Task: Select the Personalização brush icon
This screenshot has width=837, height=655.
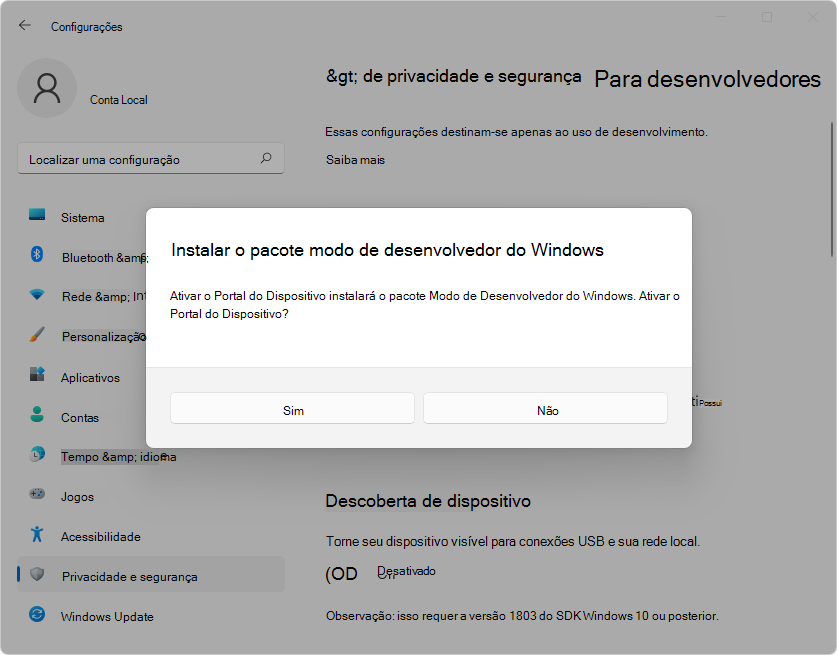Action: (x=37, y=335)
